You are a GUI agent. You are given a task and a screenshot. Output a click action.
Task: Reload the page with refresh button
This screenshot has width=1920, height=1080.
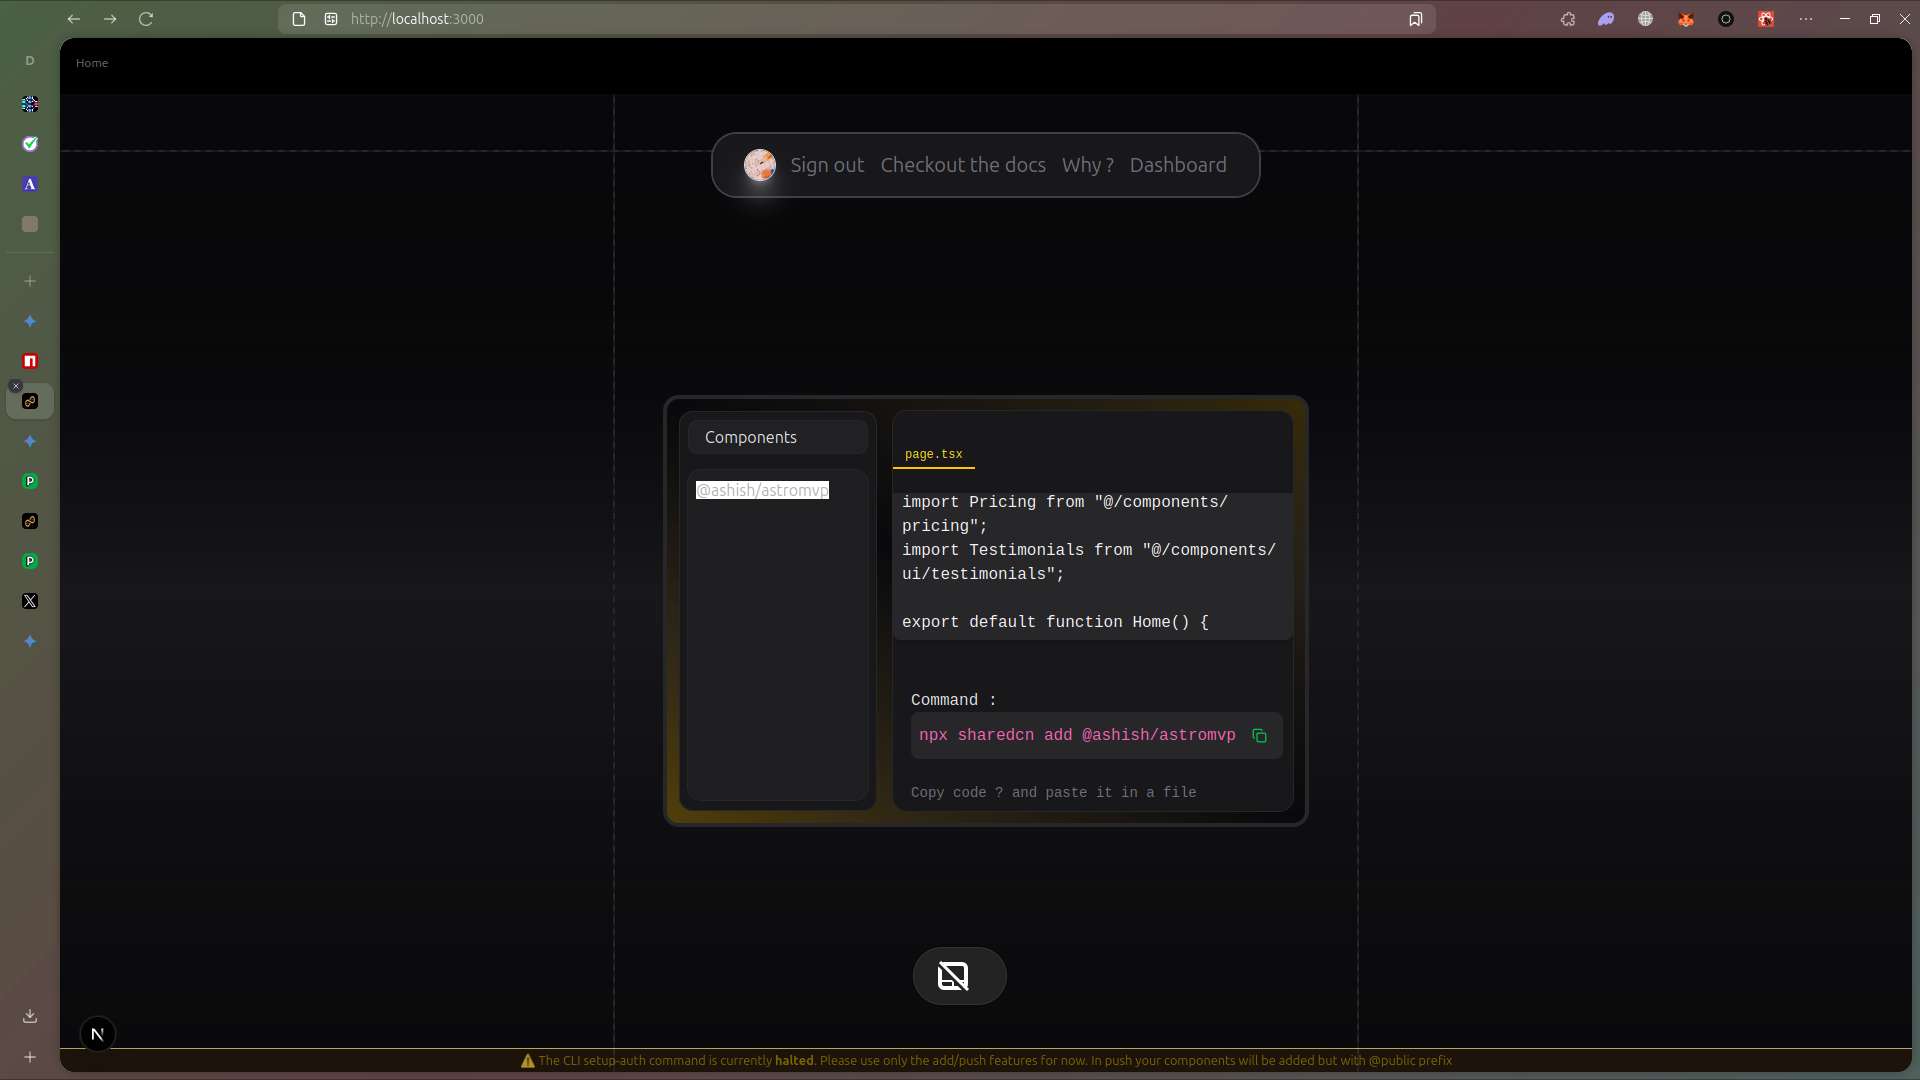(x=146, y=19)
